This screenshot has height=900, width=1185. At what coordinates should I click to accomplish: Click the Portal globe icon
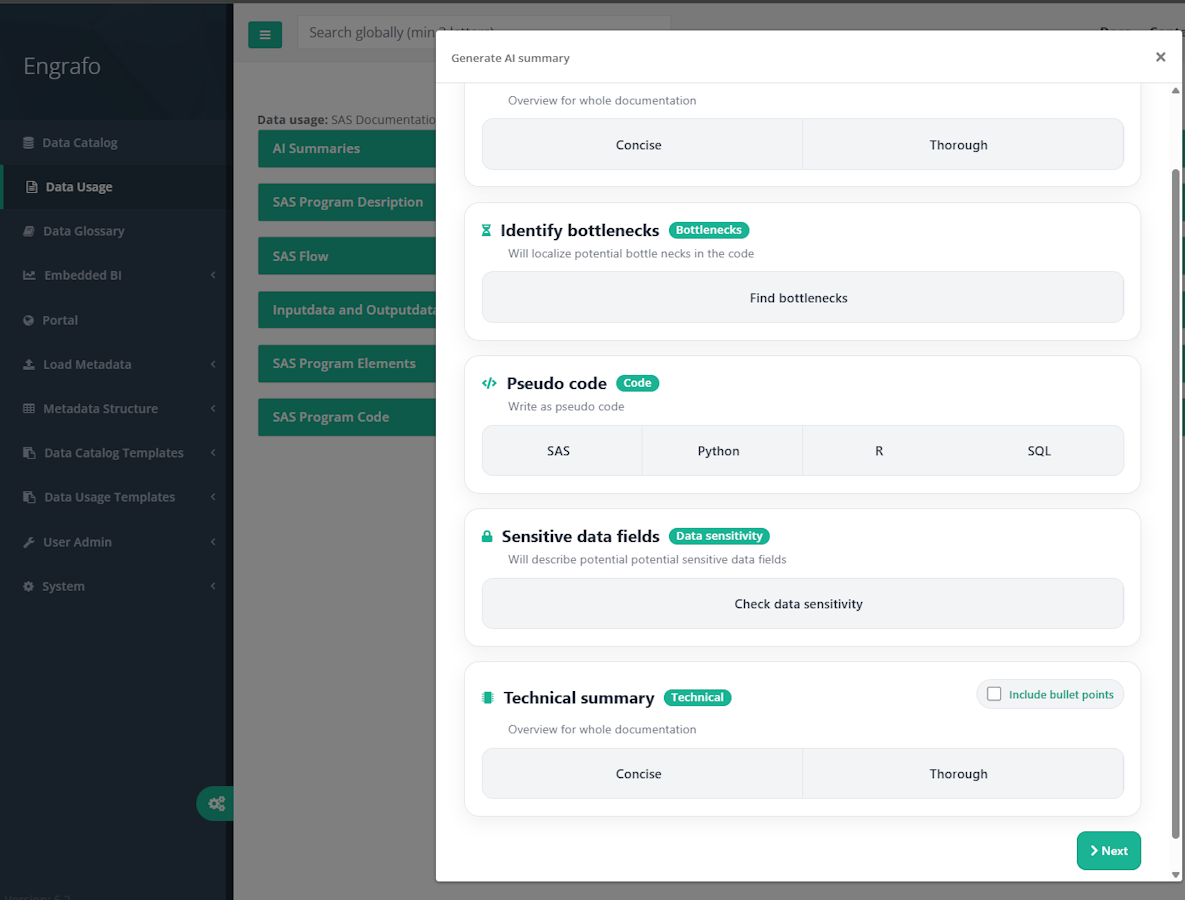pyautogui.click(x=29, y=320)
